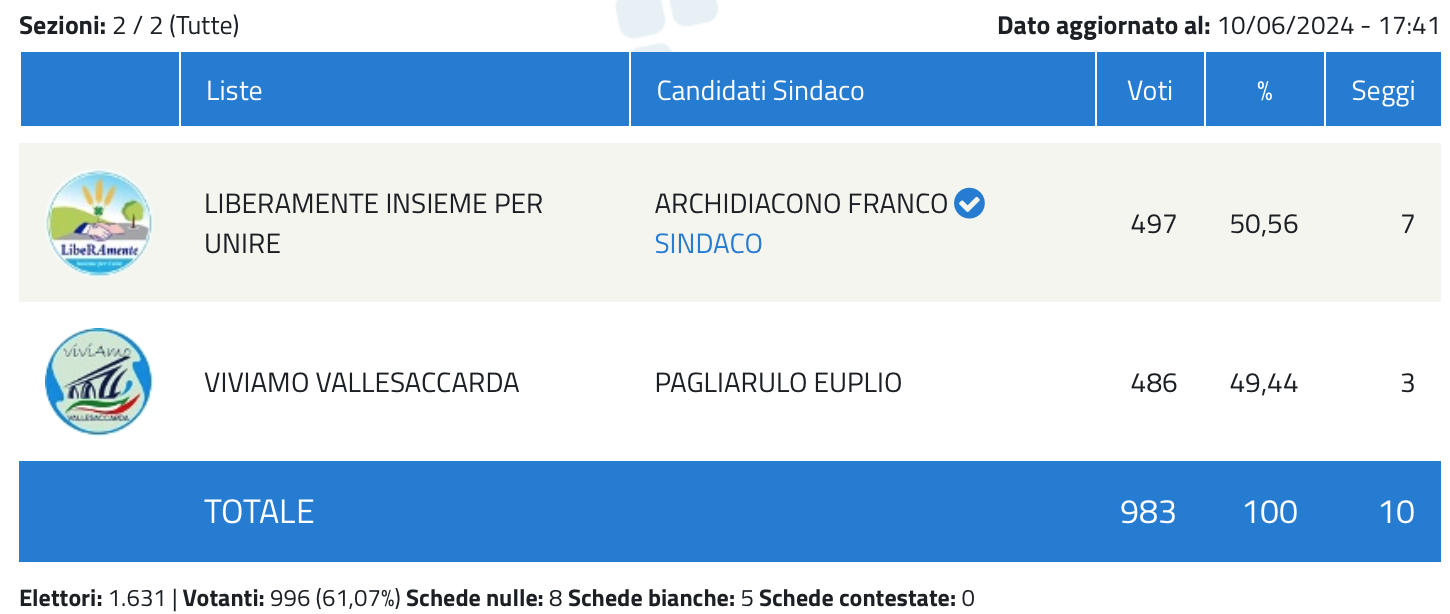Click the 497 votes value
Screen dimensions: 1450x614
click(x=1153, y=223)
